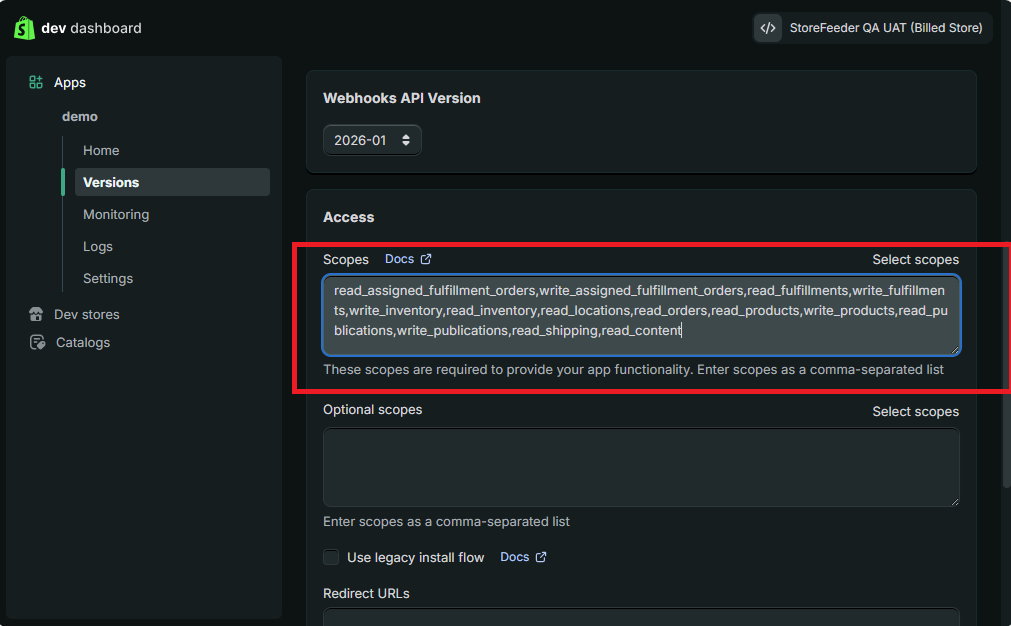Click the Dev stores storefront icon
1011x626 pixels.
37,314
